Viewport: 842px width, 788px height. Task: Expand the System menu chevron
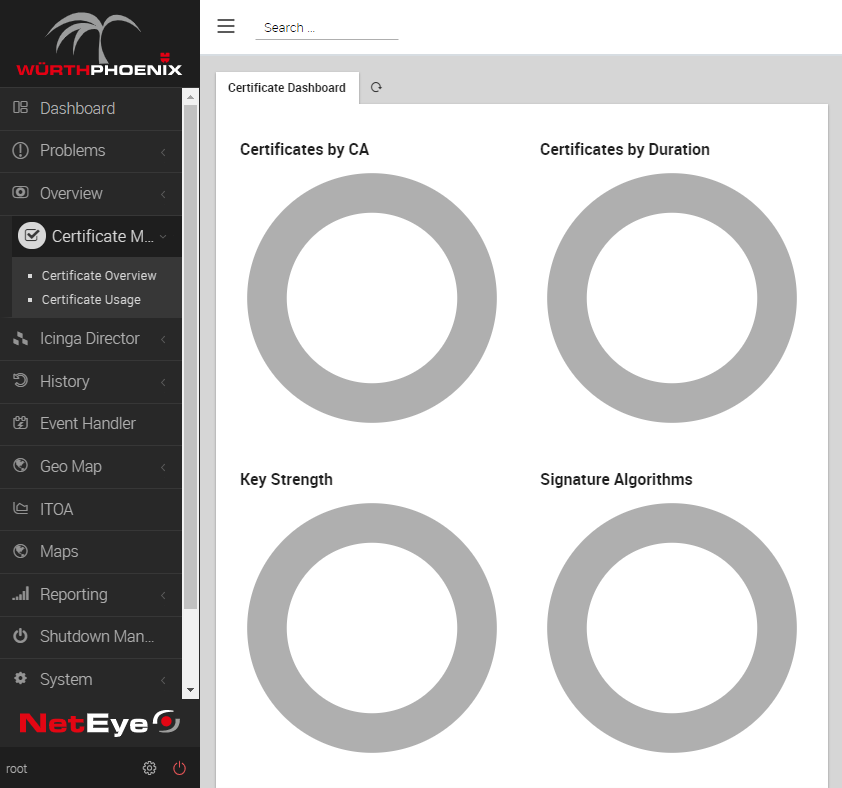pos(163,680)
